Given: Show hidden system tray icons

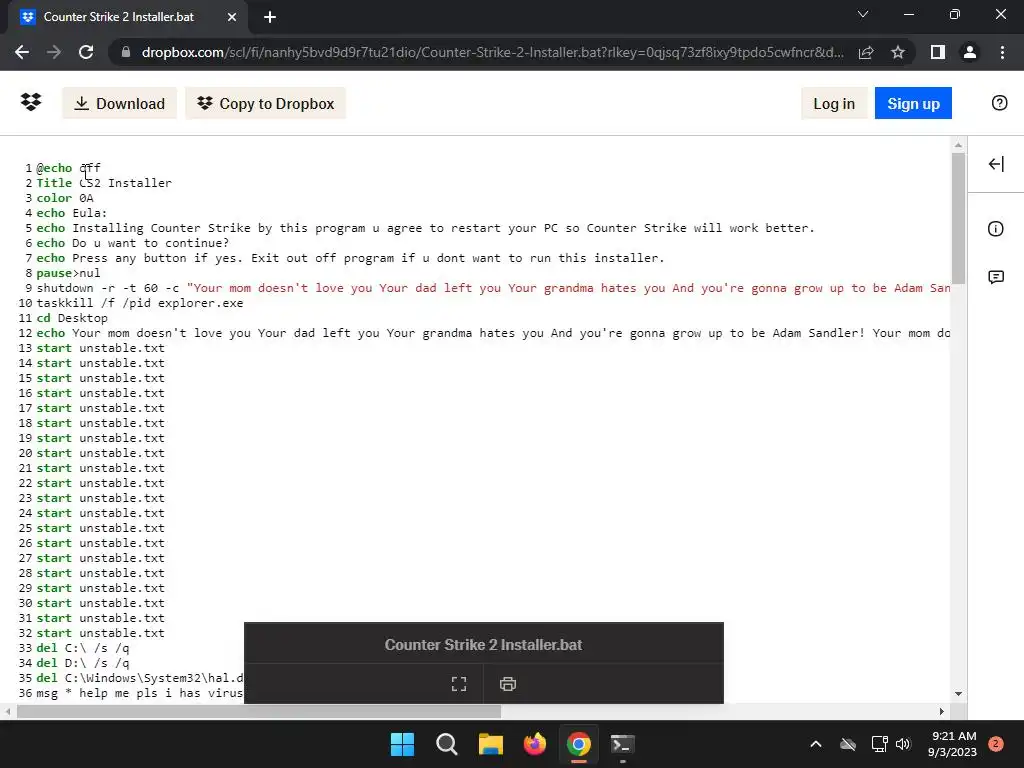Looking at the screenshot, I should [816, 744].
